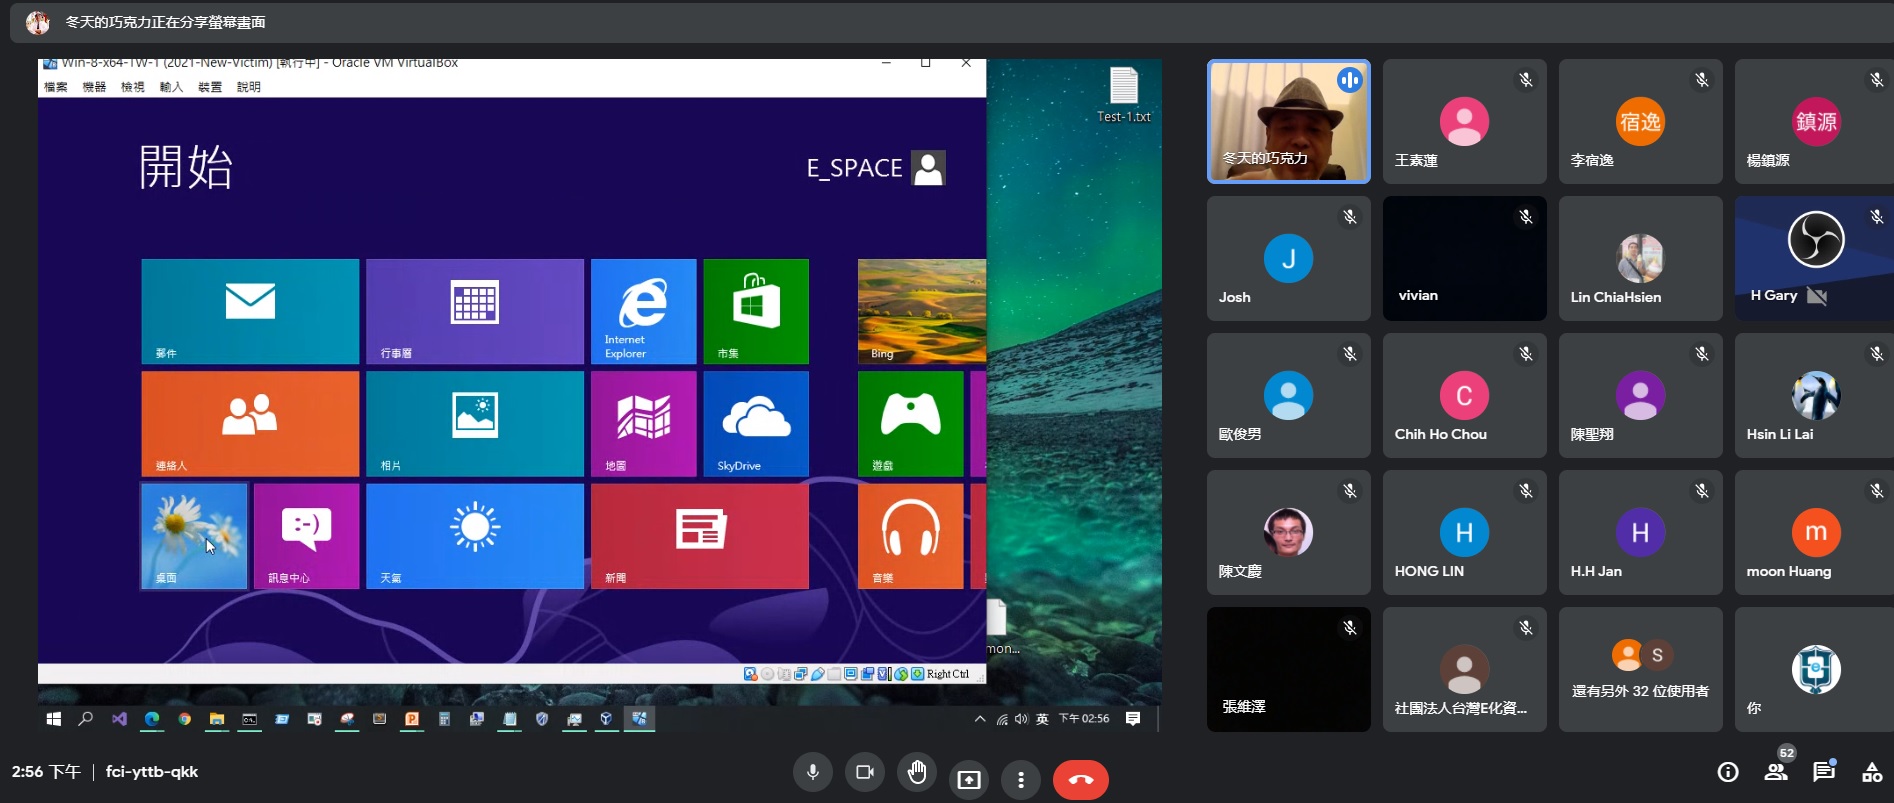The width and height of the screenshot is (1894, 803).
Task: Click VirtualBox network adapters status icon
Action: (x=801, y=674)
